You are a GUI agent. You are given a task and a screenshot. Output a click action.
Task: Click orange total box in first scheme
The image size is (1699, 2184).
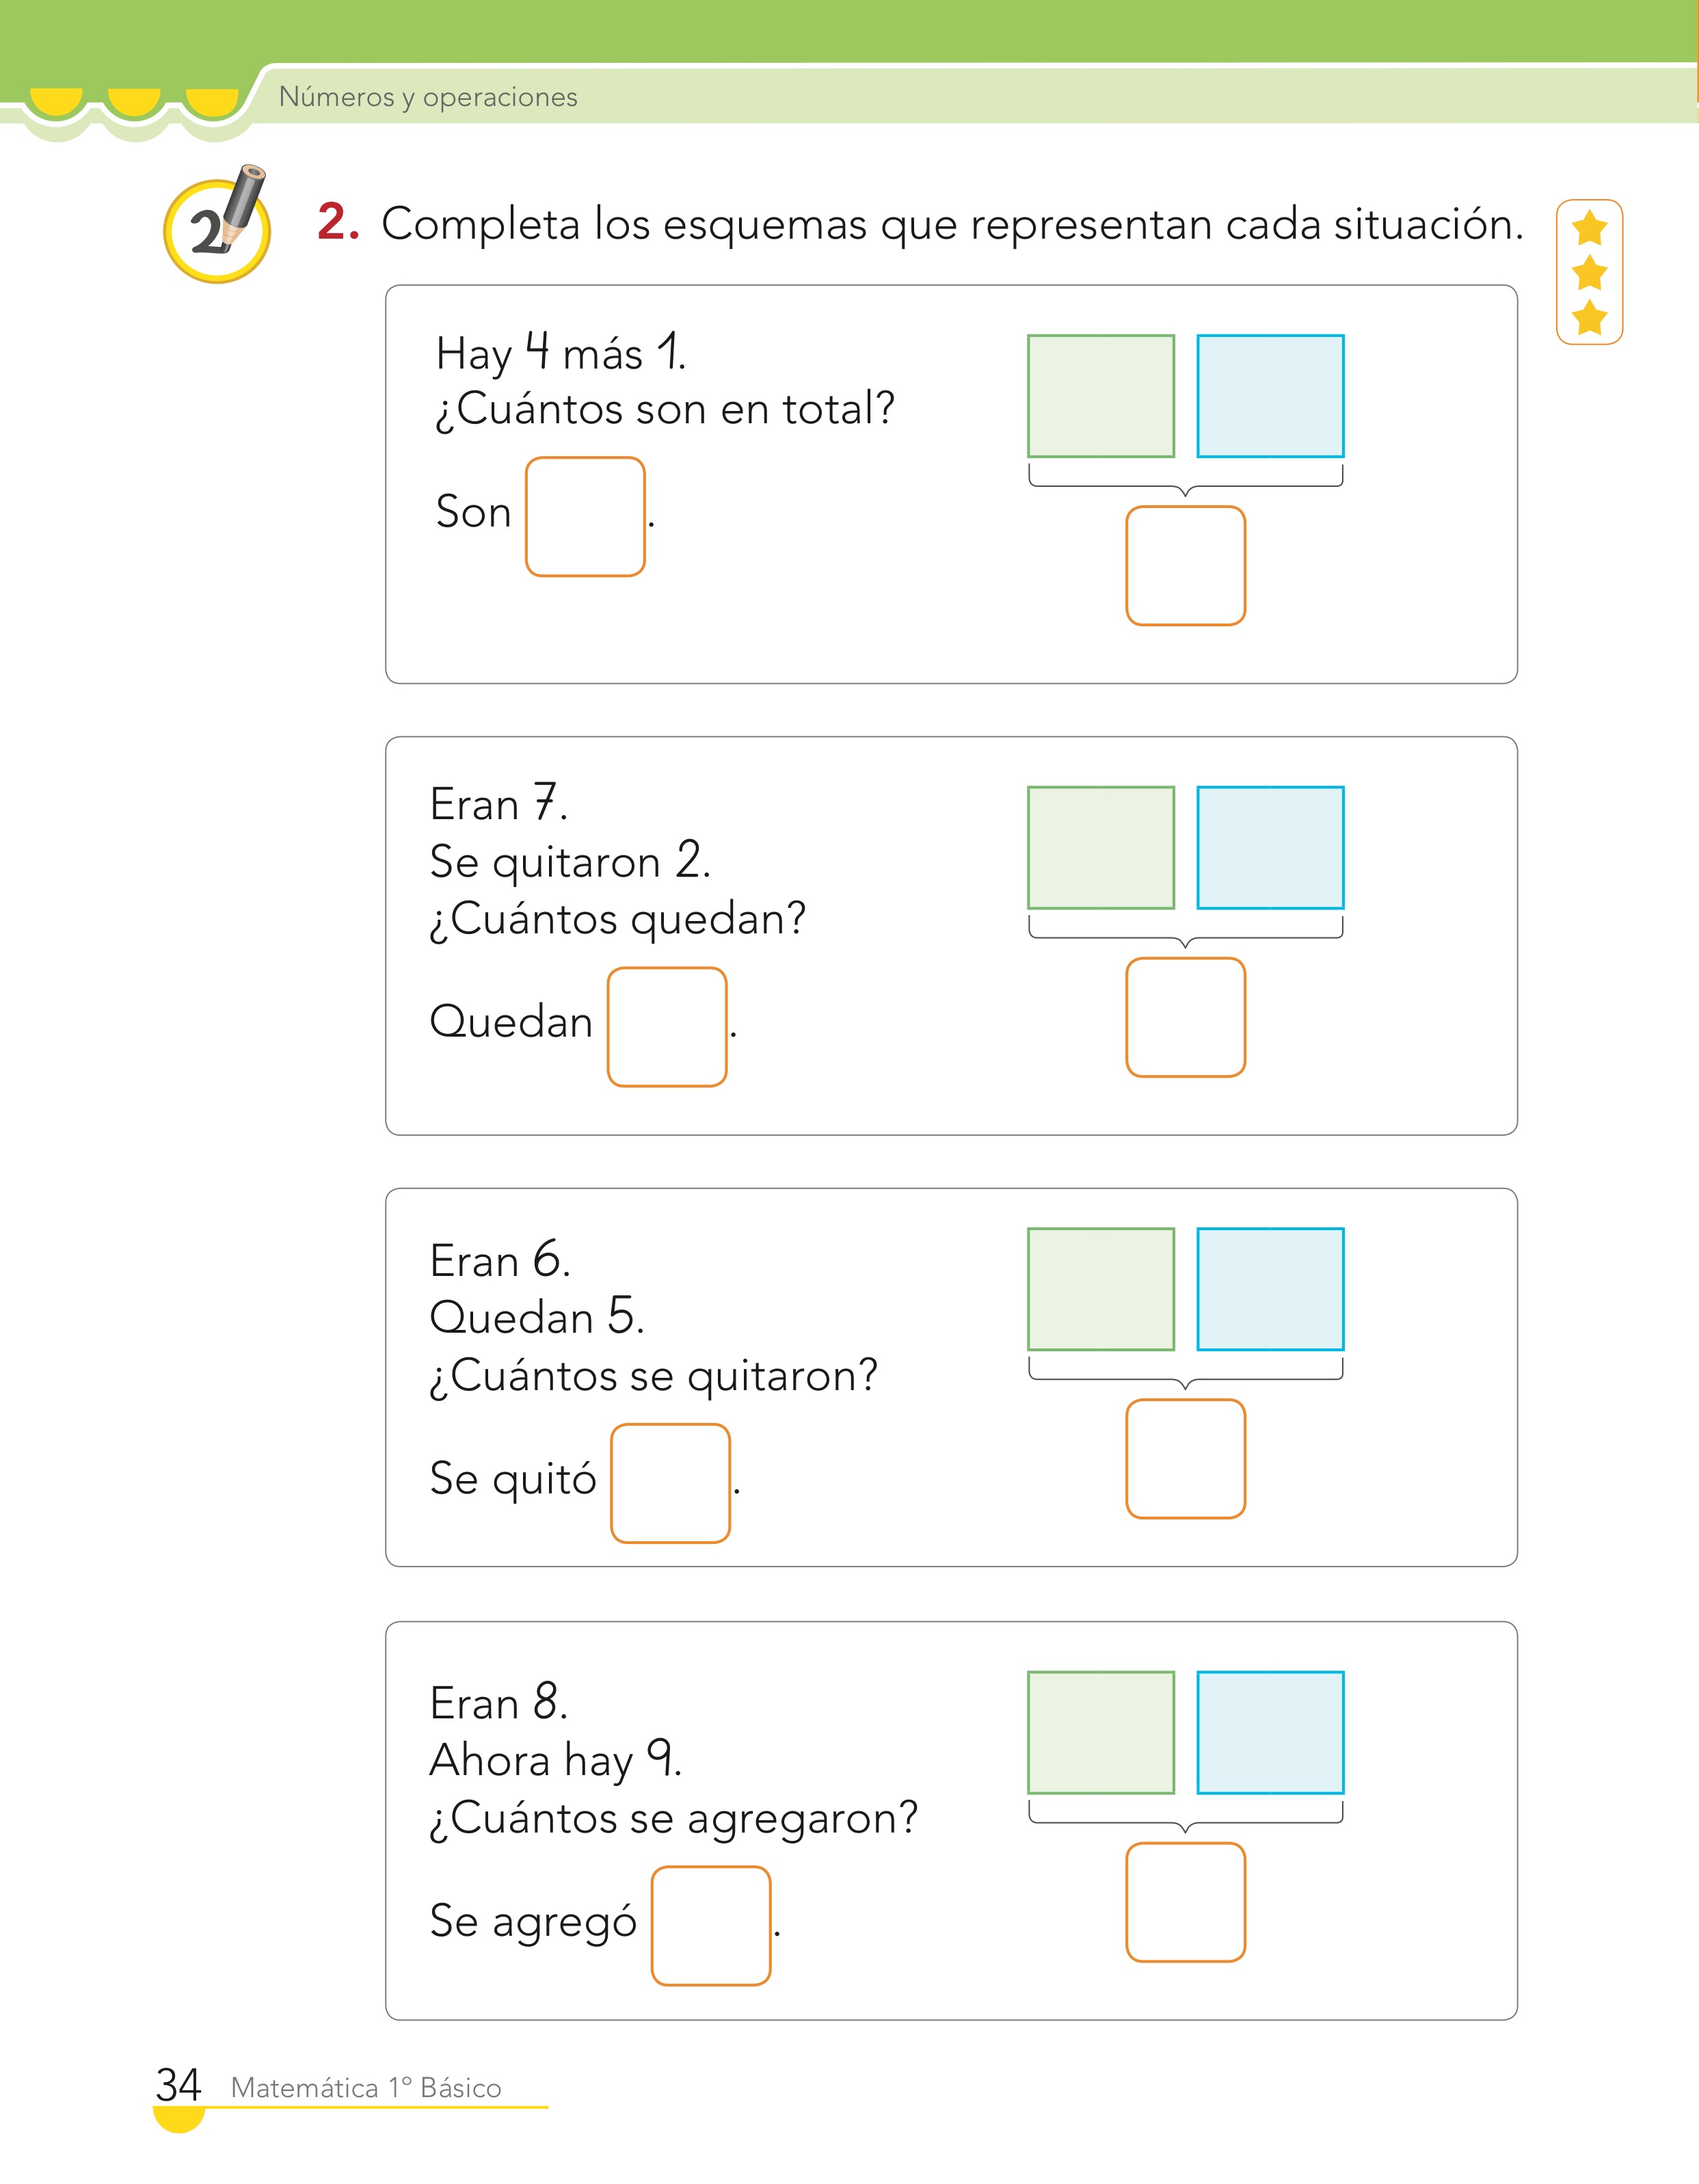coord(1185,566)
